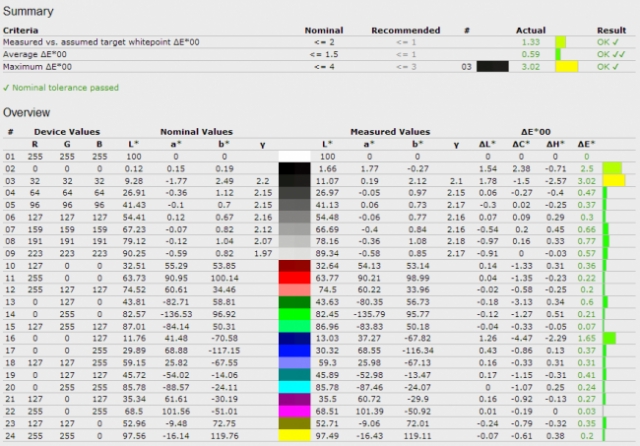
Task: Click the bright red swatch in row 11
Action: tap(294, 276)
